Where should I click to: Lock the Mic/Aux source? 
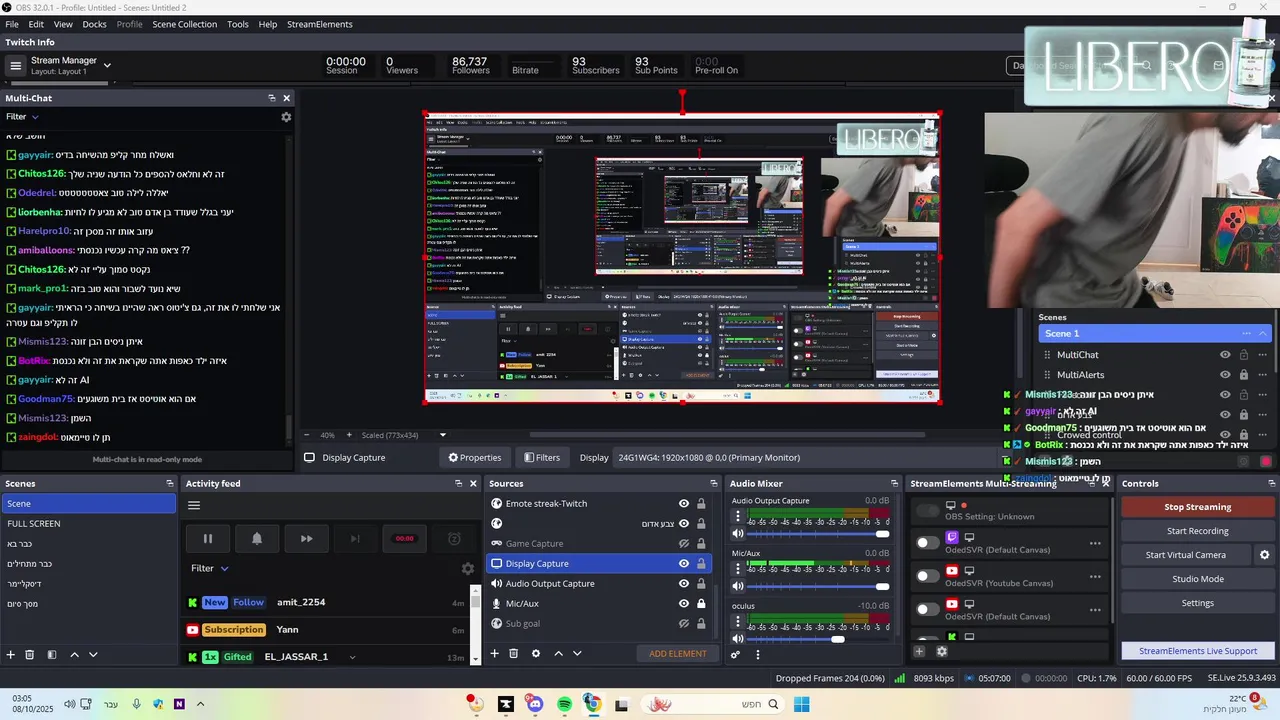tap(701, 603)
